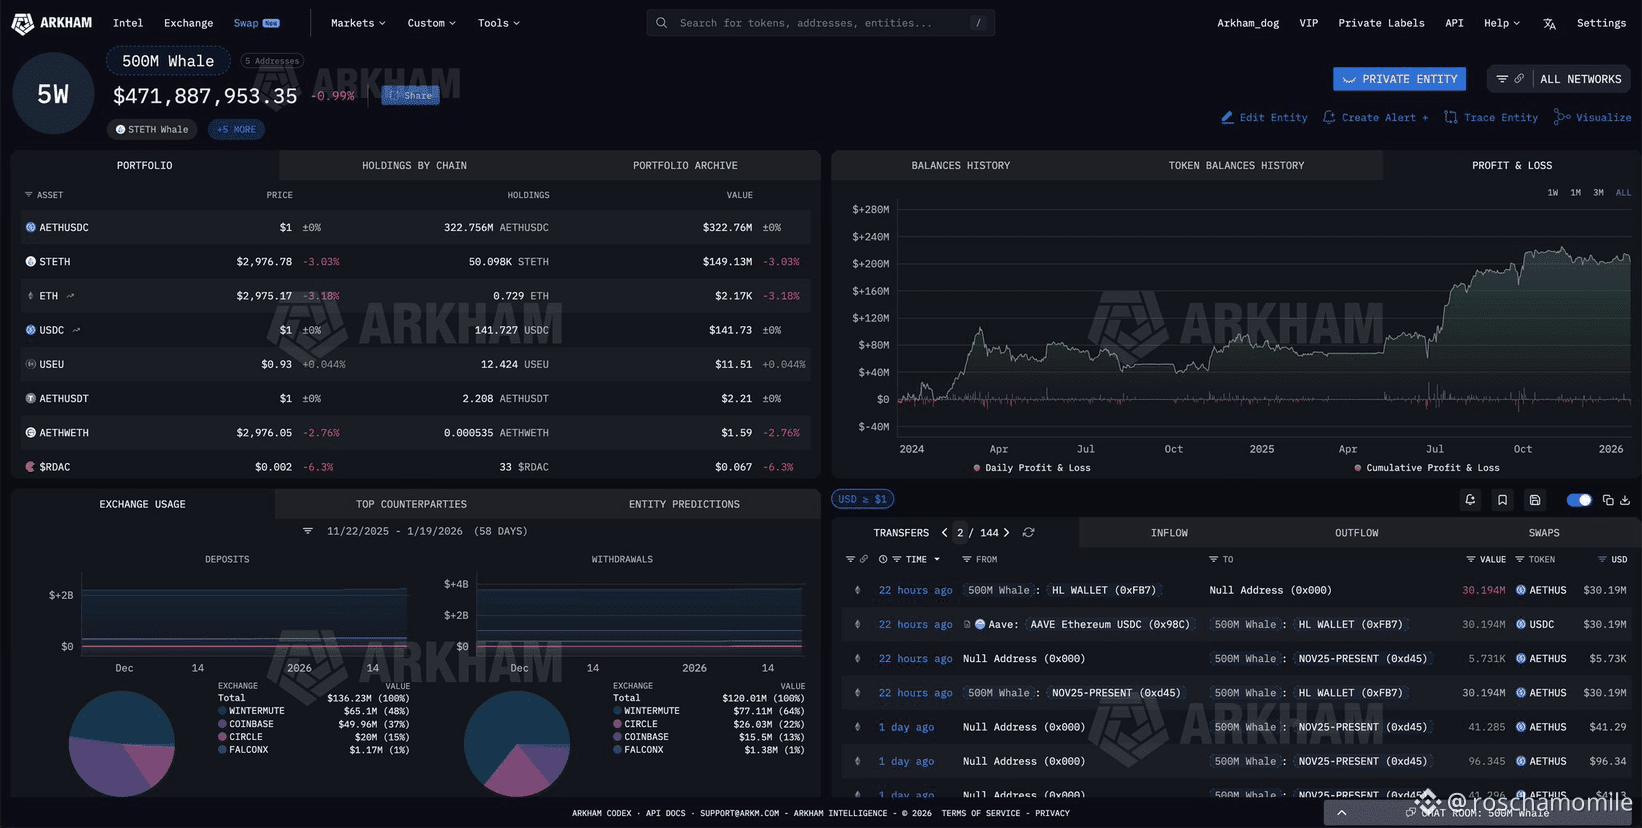1642x828 pixels.
Task: Open the Custom dropdown menu
Action: click(431, 23)
